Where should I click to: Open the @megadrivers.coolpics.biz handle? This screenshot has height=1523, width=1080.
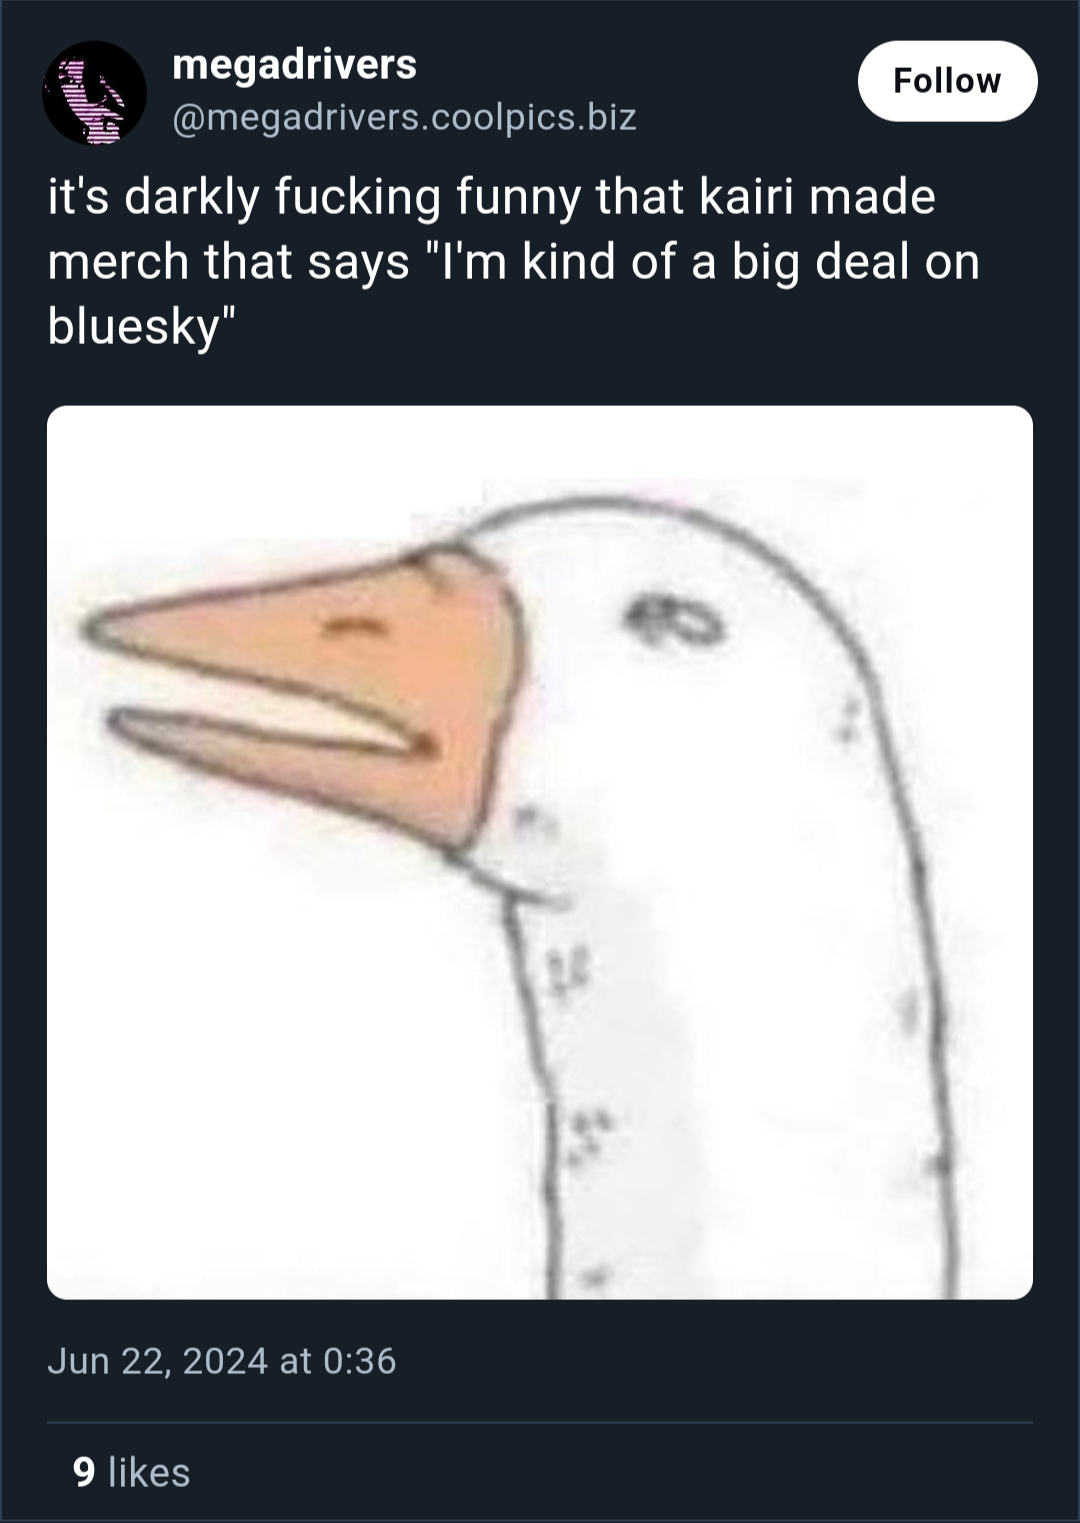404,118
